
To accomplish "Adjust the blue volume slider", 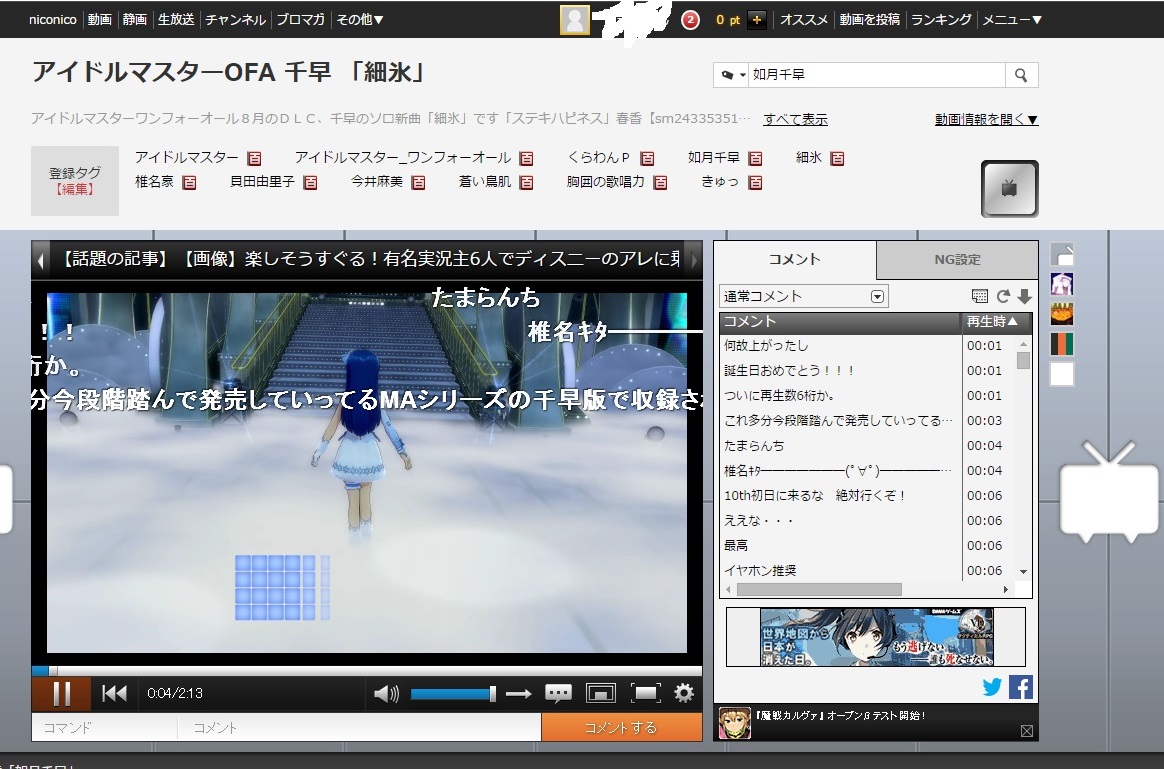I will click(453, 694).
